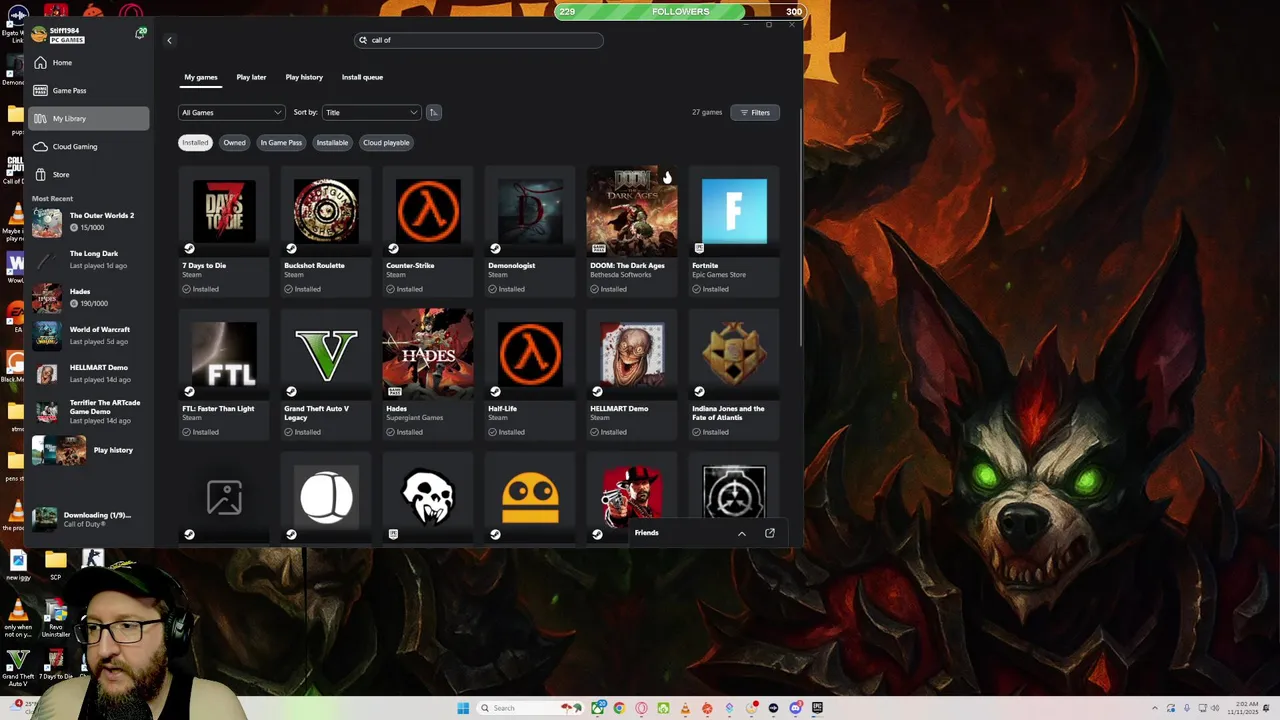The image size is (1280, 720).
Task: Open FTL: Faster Than Light tile
Action: coord(224,374)
